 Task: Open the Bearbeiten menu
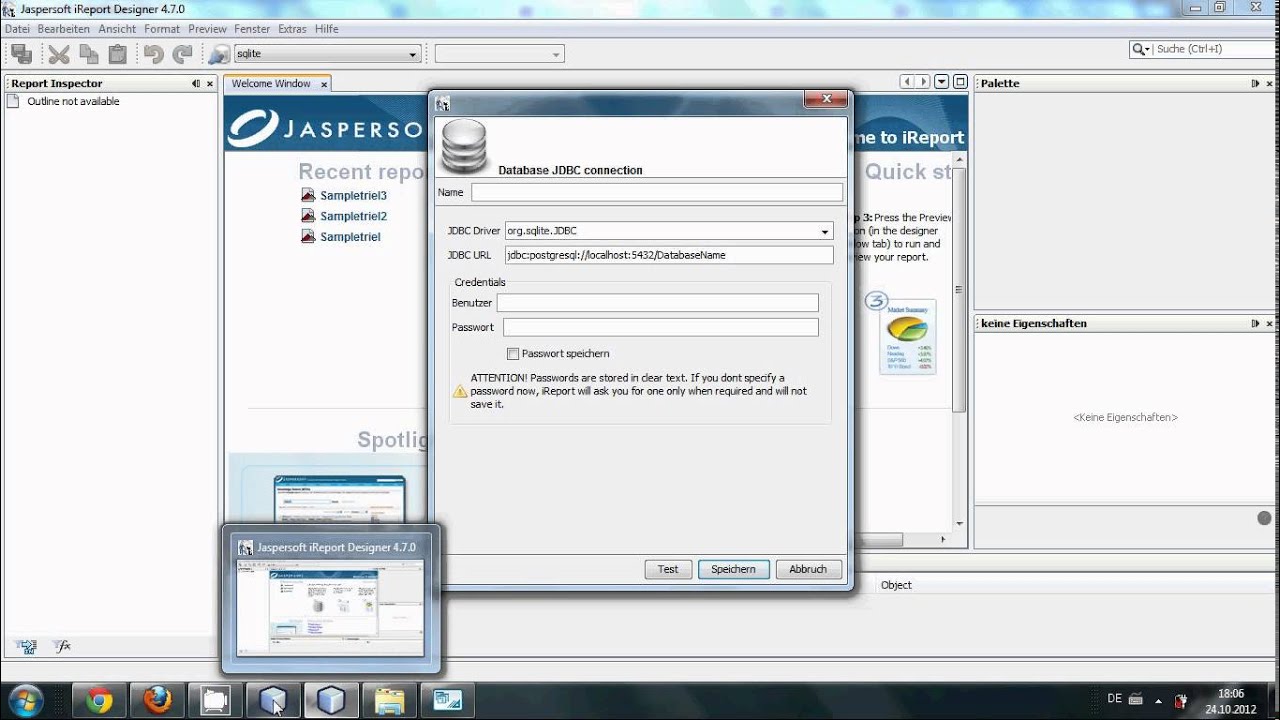64,29
